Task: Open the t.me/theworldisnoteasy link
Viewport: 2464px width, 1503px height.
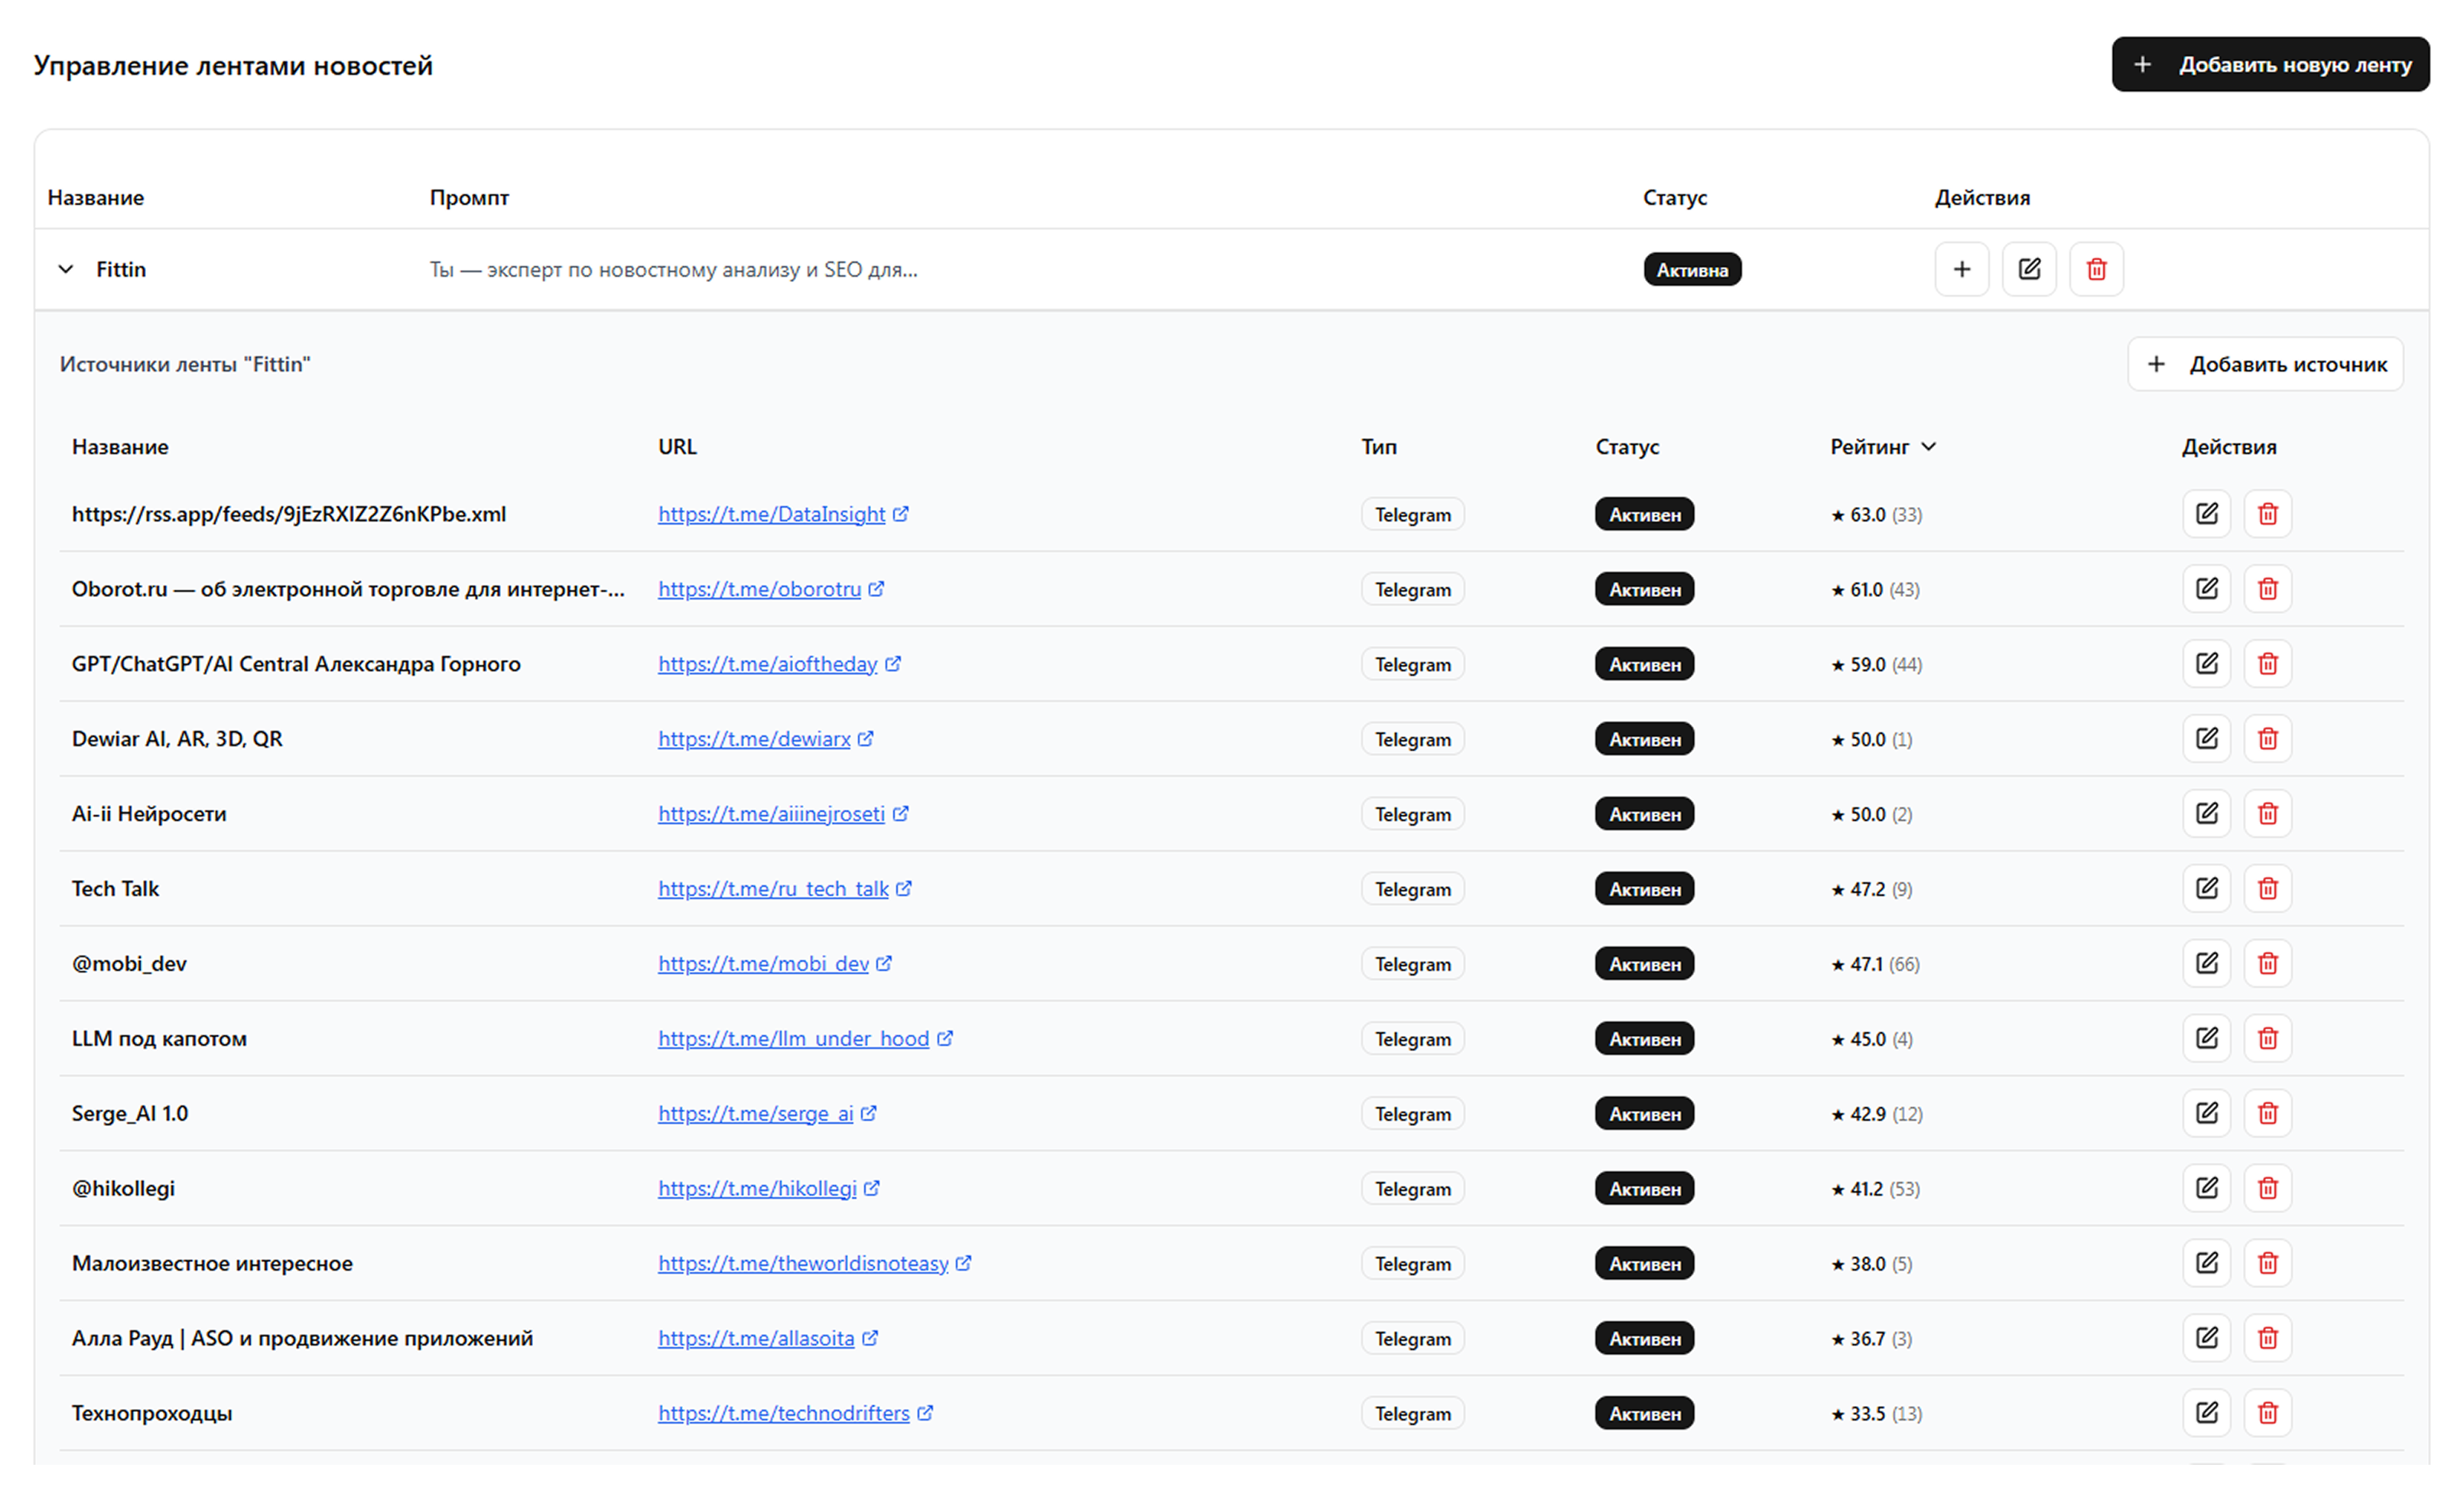Action: point(802,1263)
